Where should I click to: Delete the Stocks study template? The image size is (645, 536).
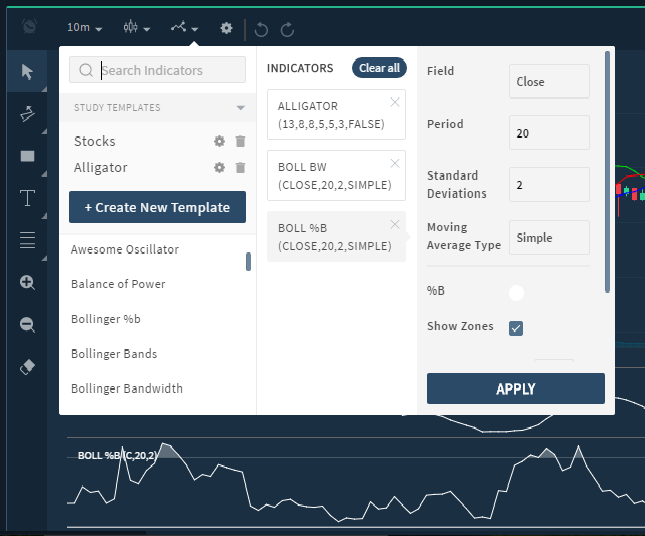click(x=240, y=141)
